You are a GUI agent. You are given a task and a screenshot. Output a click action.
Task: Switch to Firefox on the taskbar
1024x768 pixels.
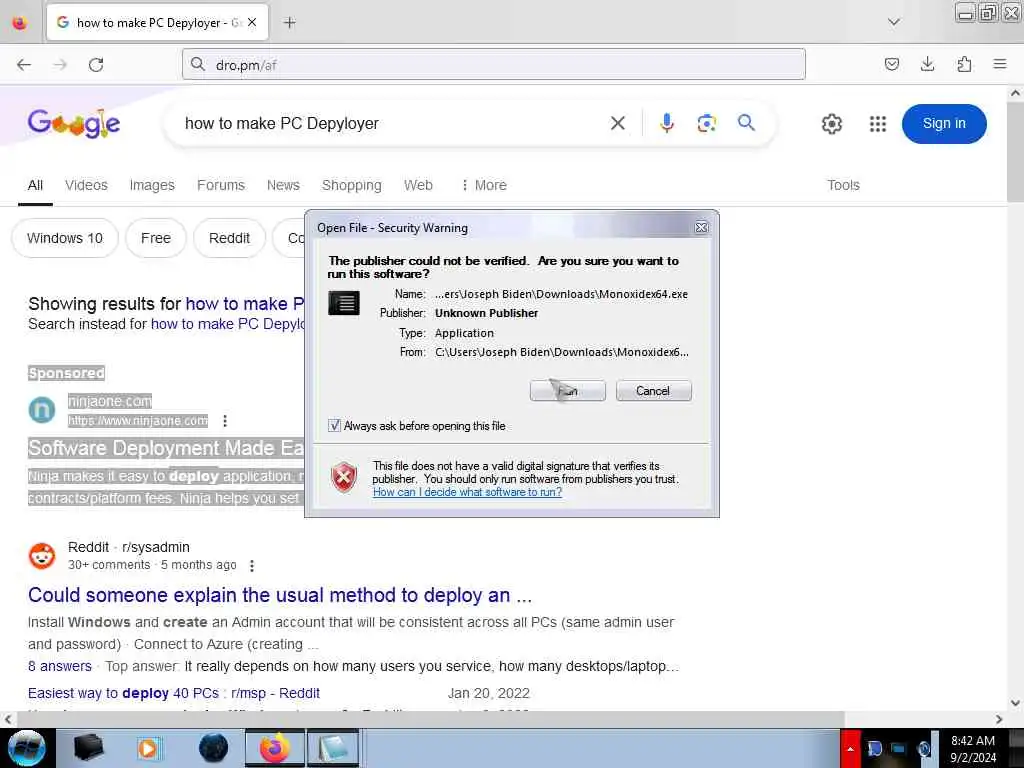pyautogui.click(x=275, y=748)
